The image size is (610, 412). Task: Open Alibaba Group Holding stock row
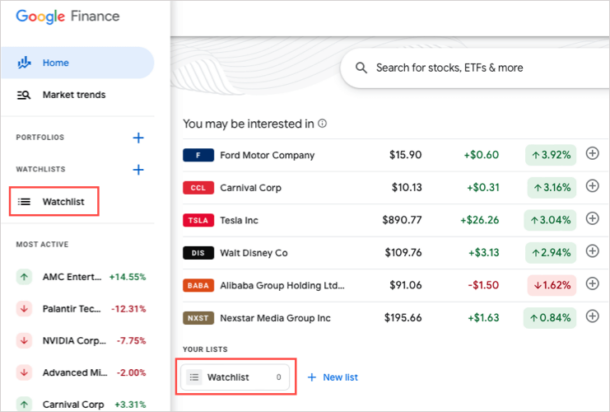pos(394,285)
